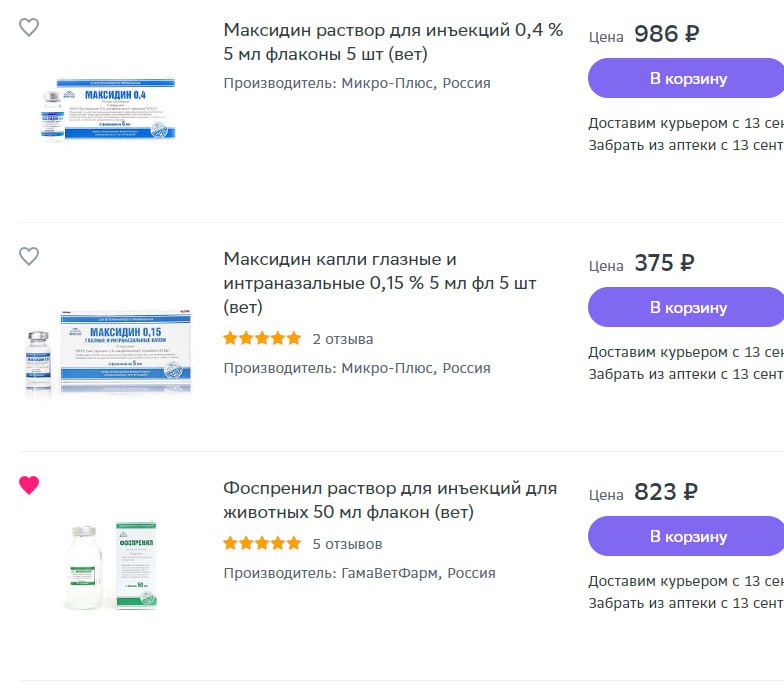
Task: Click manufacturer Микро-Плюс under the eye drops
Action: point(357,368)
